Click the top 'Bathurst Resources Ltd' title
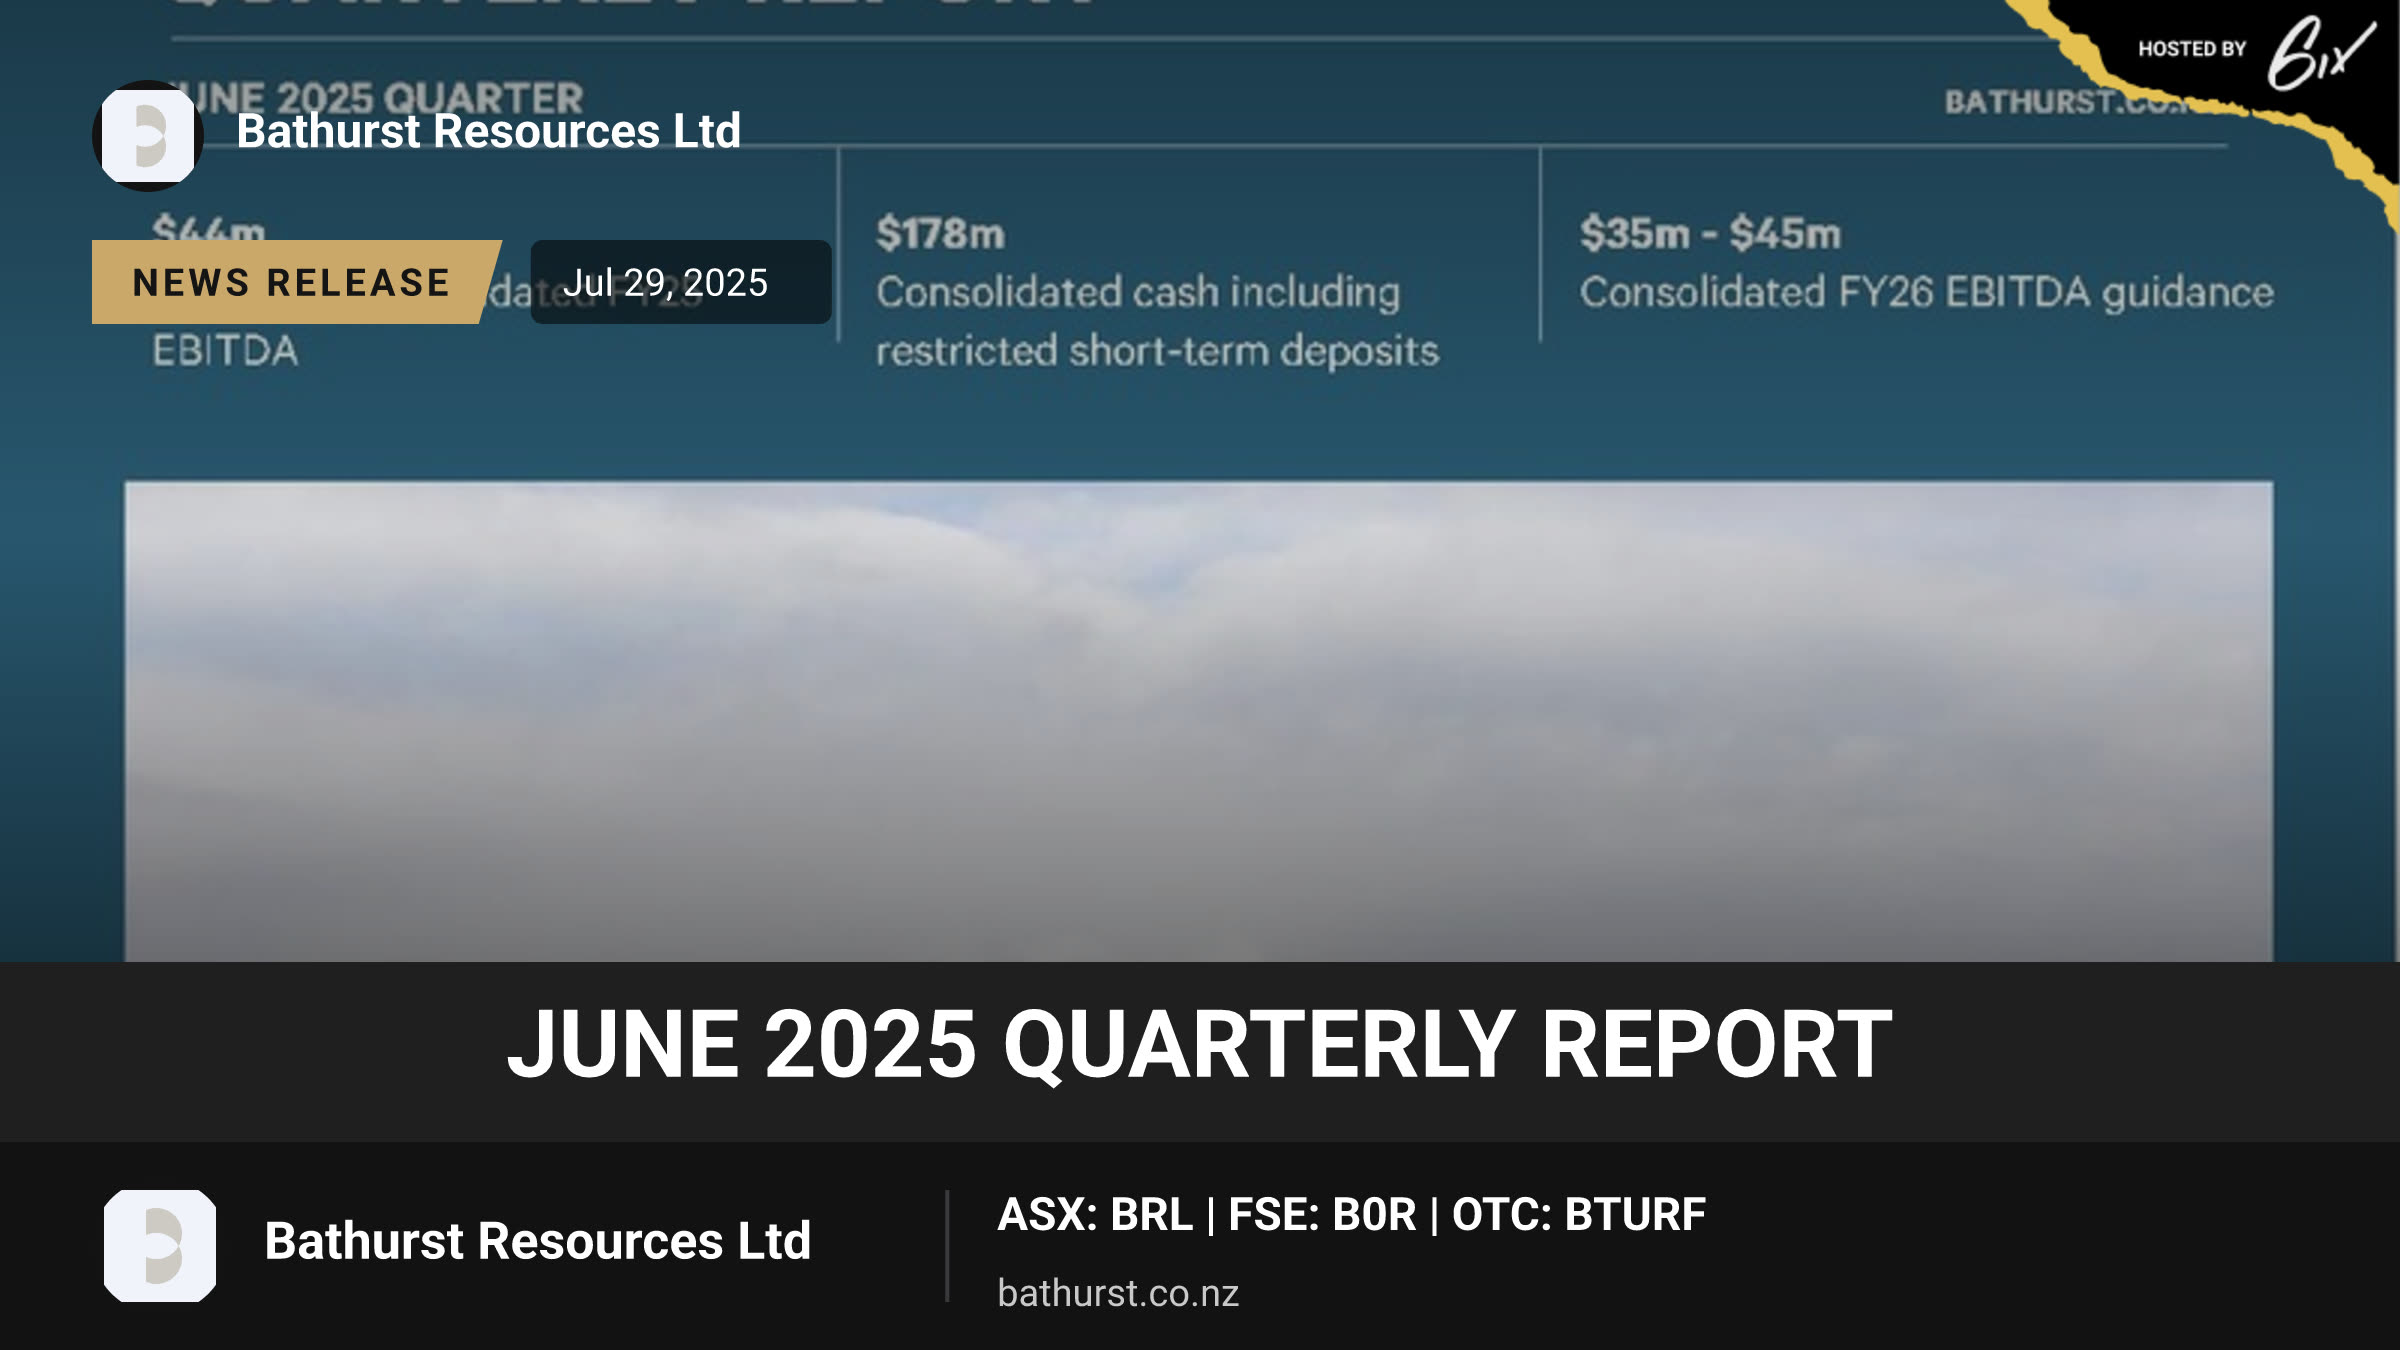Viewport: 2400px width, 1350px height. click(x=489, y=131)
